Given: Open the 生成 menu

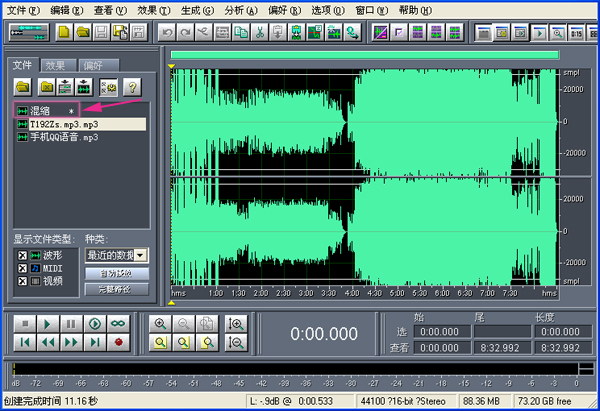Looking at the screenshot, I should (x=197, y=10).
